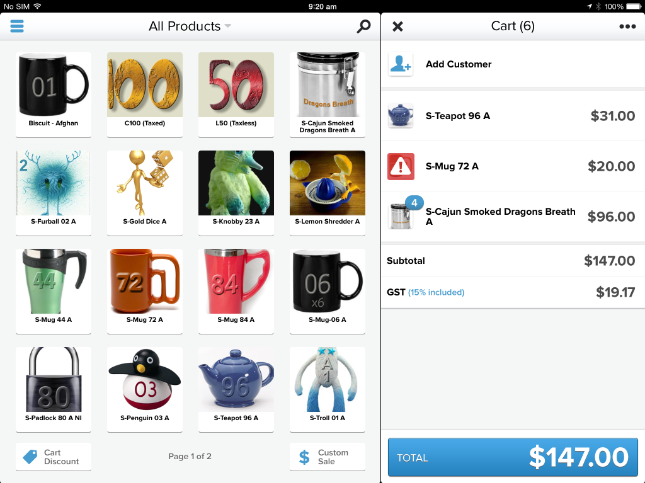The height and width of the screenshot is (483, 645).
Task: Tap the GST 15% included link
Action: point(436,292)
